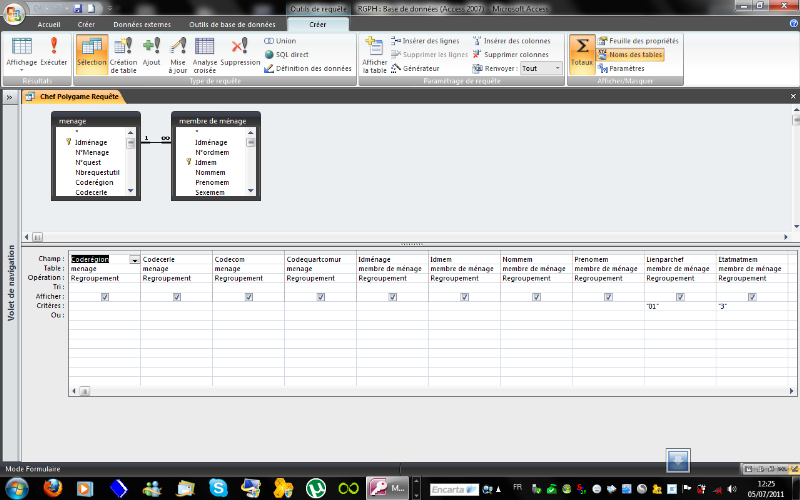This screenshot has height=500, width=800.
Task: Toggle the Totaux sigma button
Action: (581, 50)
